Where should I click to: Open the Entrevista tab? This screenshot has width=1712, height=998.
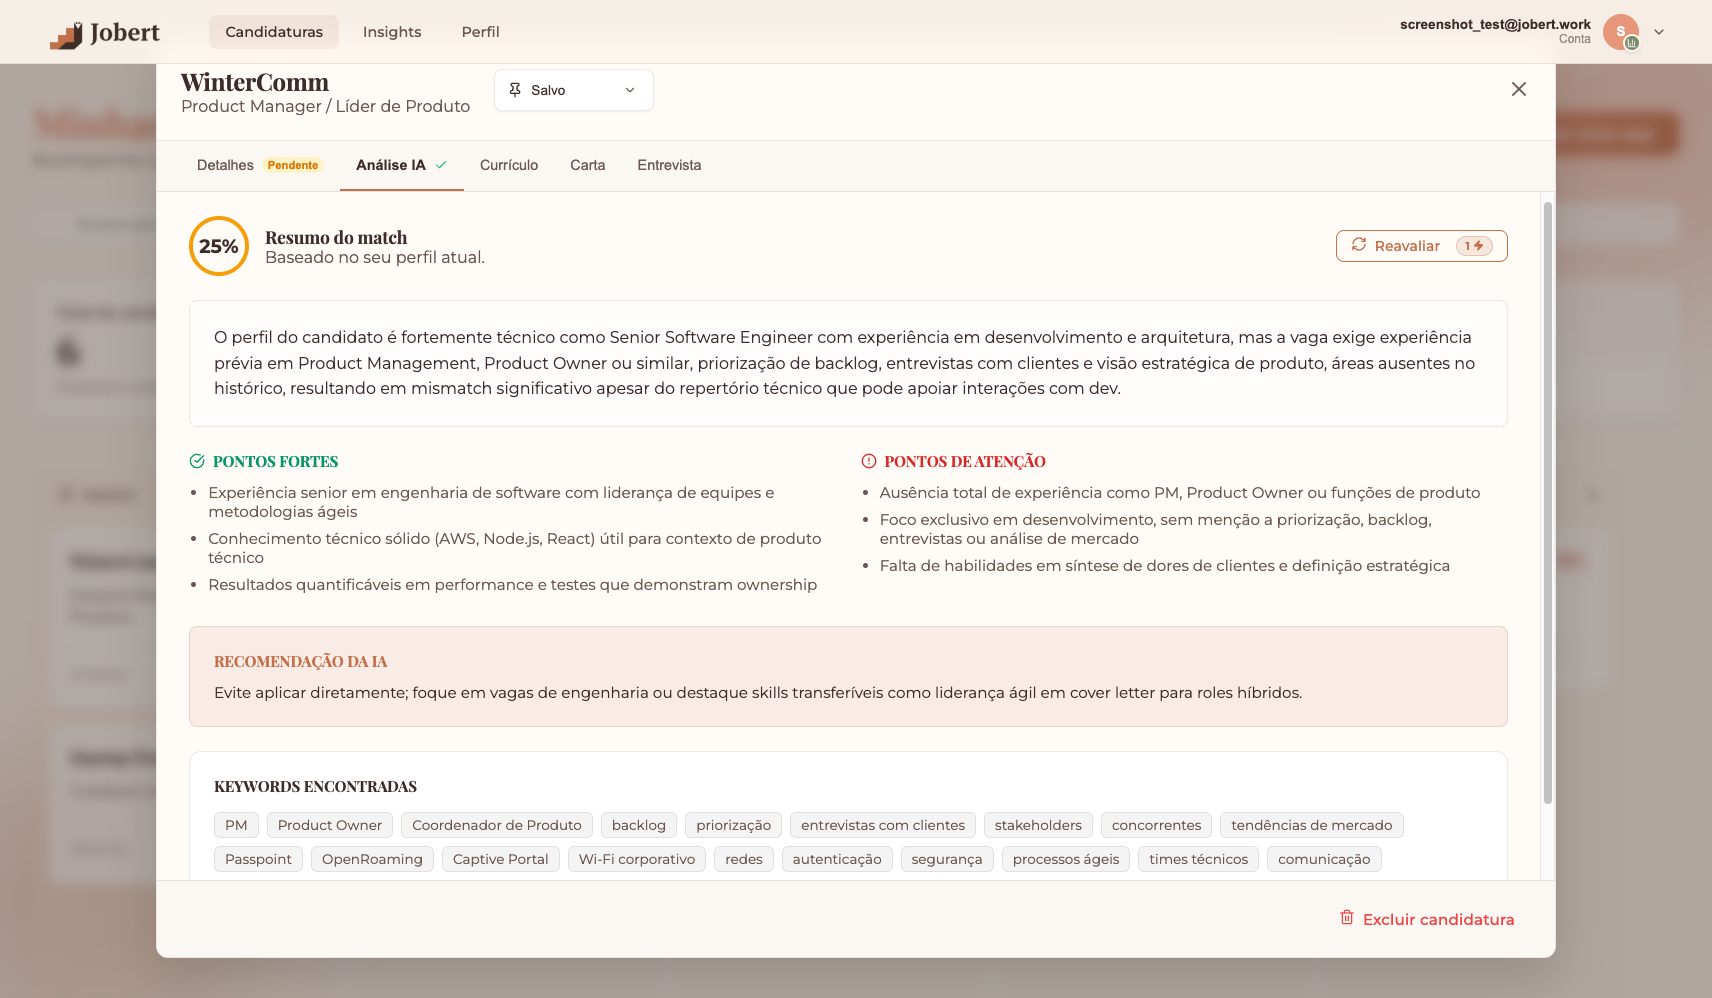[x=669, y=165]
